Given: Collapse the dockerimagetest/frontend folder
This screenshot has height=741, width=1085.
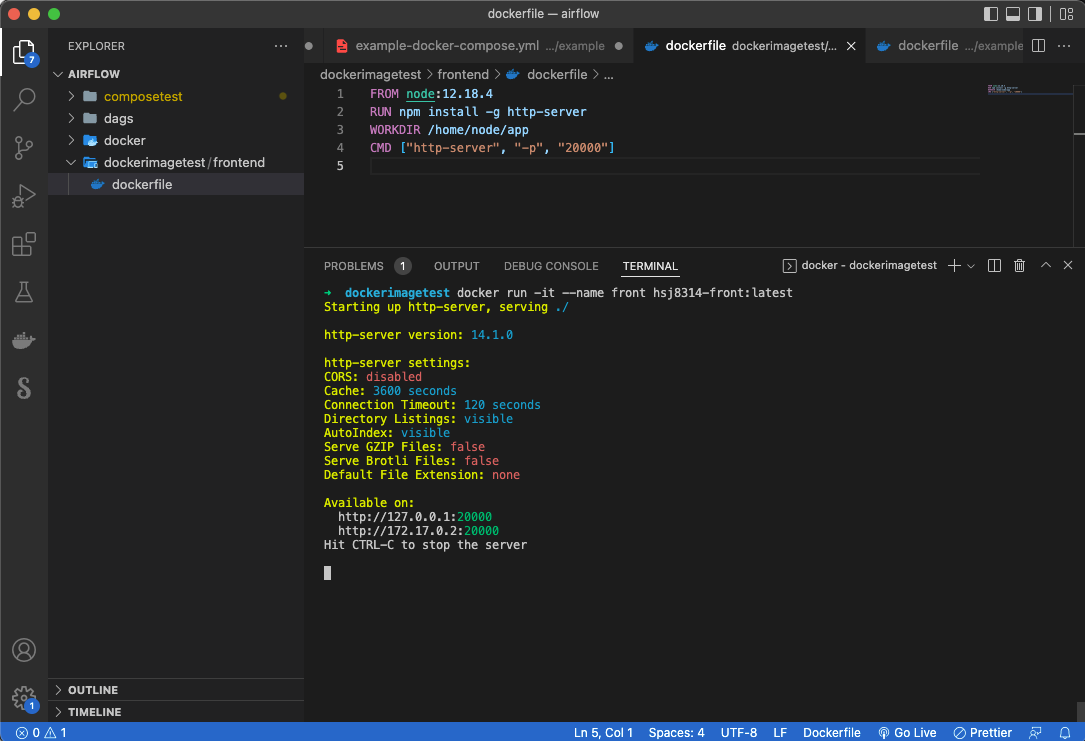Looking at the screenshot, I should 176,163.
